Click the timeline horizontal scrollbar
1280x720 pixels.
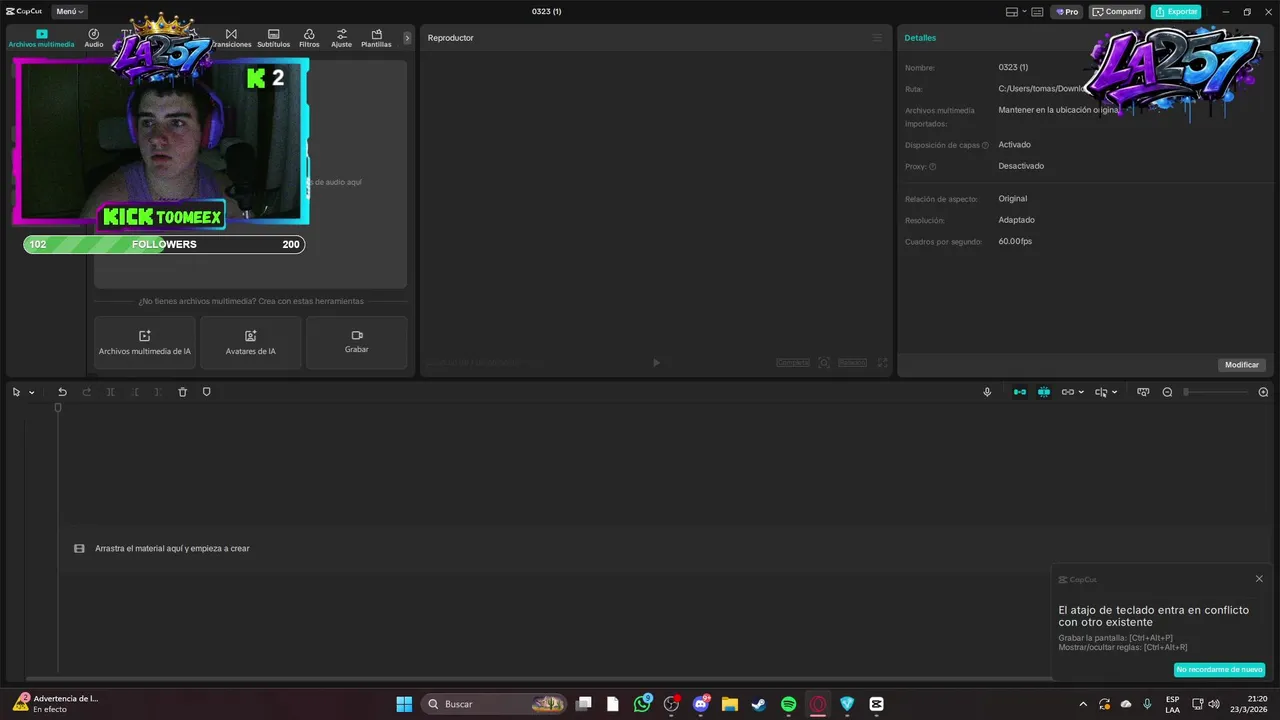tap(538, 679)
